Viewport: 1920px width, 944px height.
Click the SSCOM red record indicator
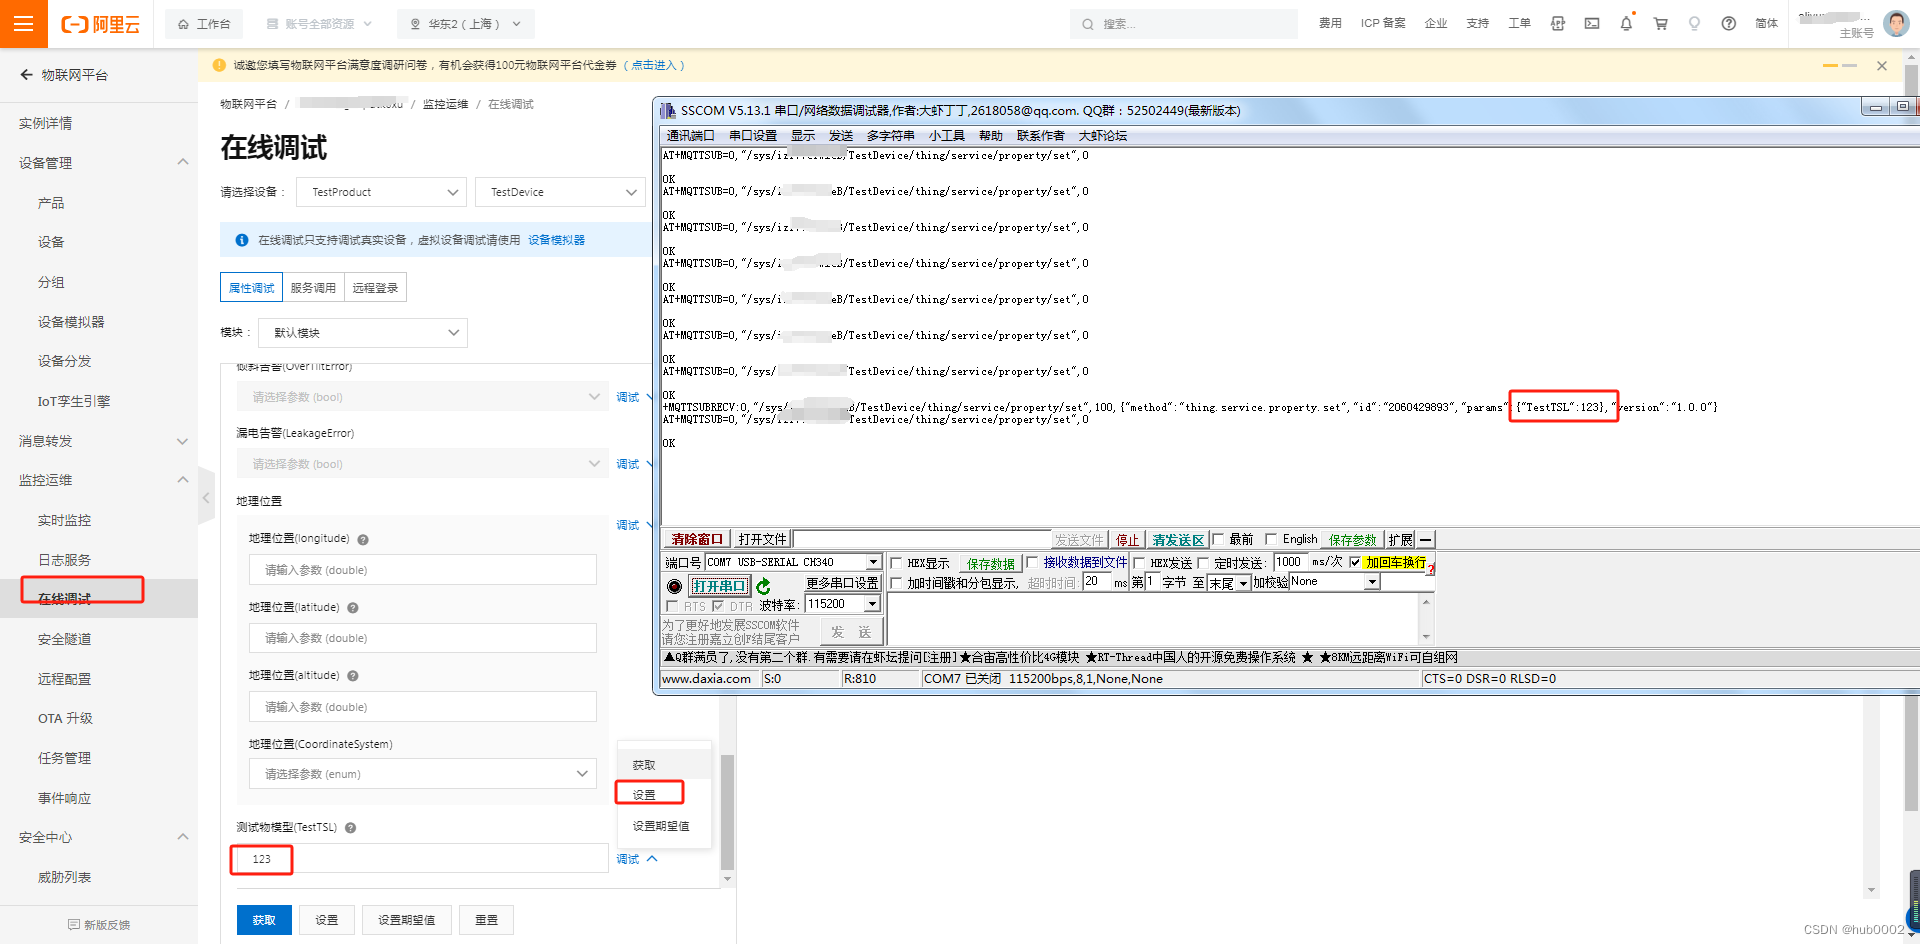(x=674, y=586)
